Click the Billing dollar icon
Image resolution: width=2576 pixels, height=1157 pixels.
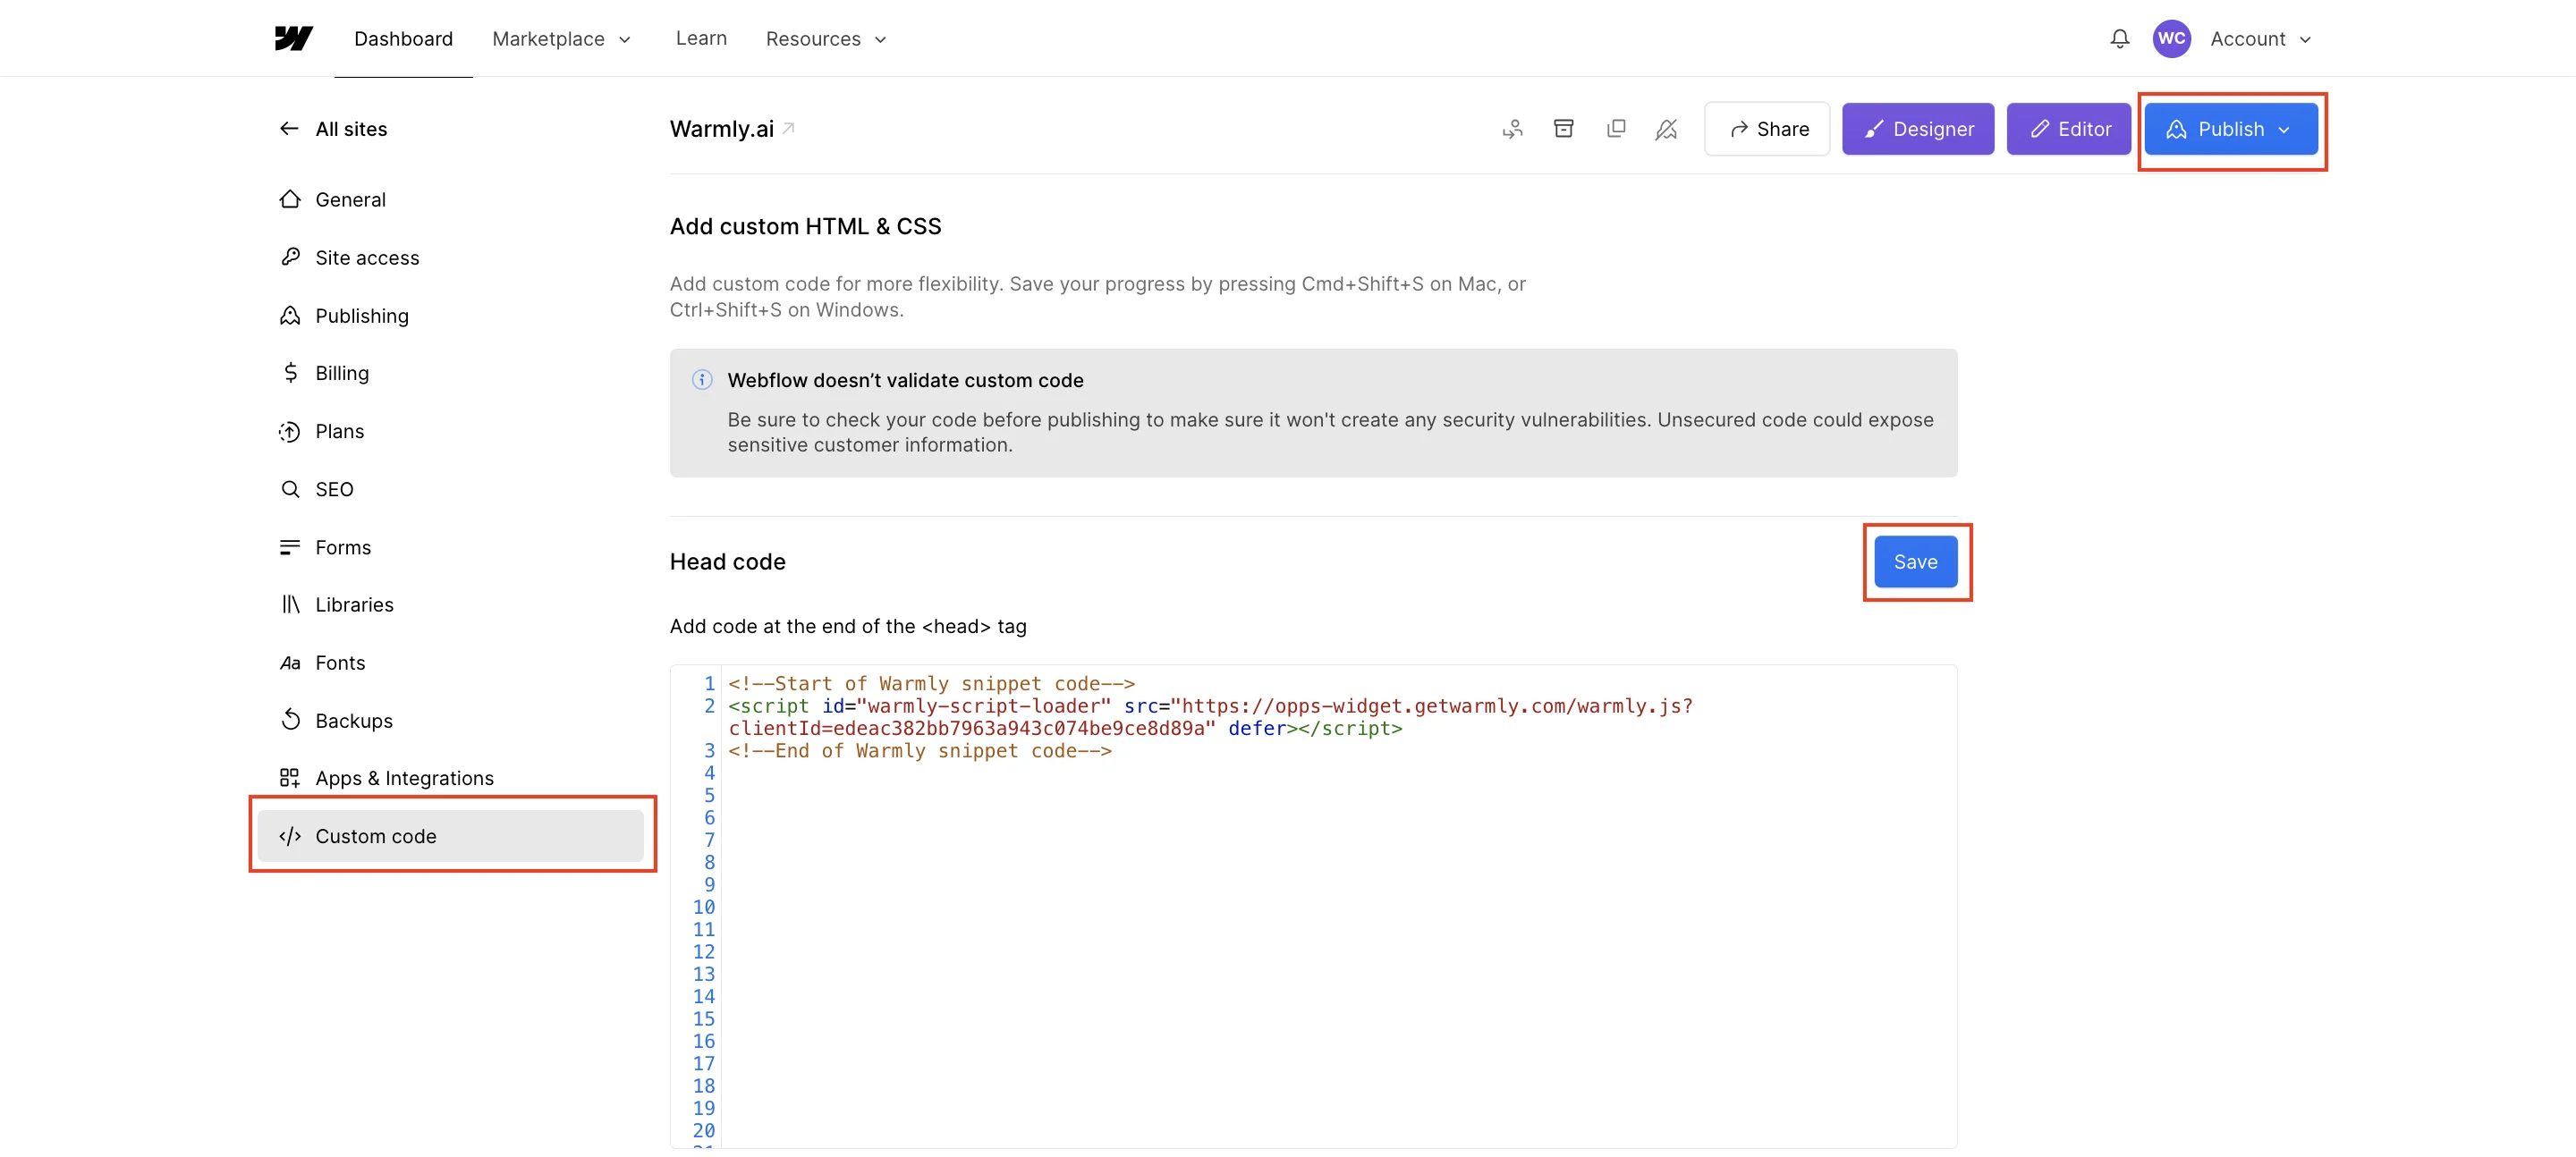point(290,372)
